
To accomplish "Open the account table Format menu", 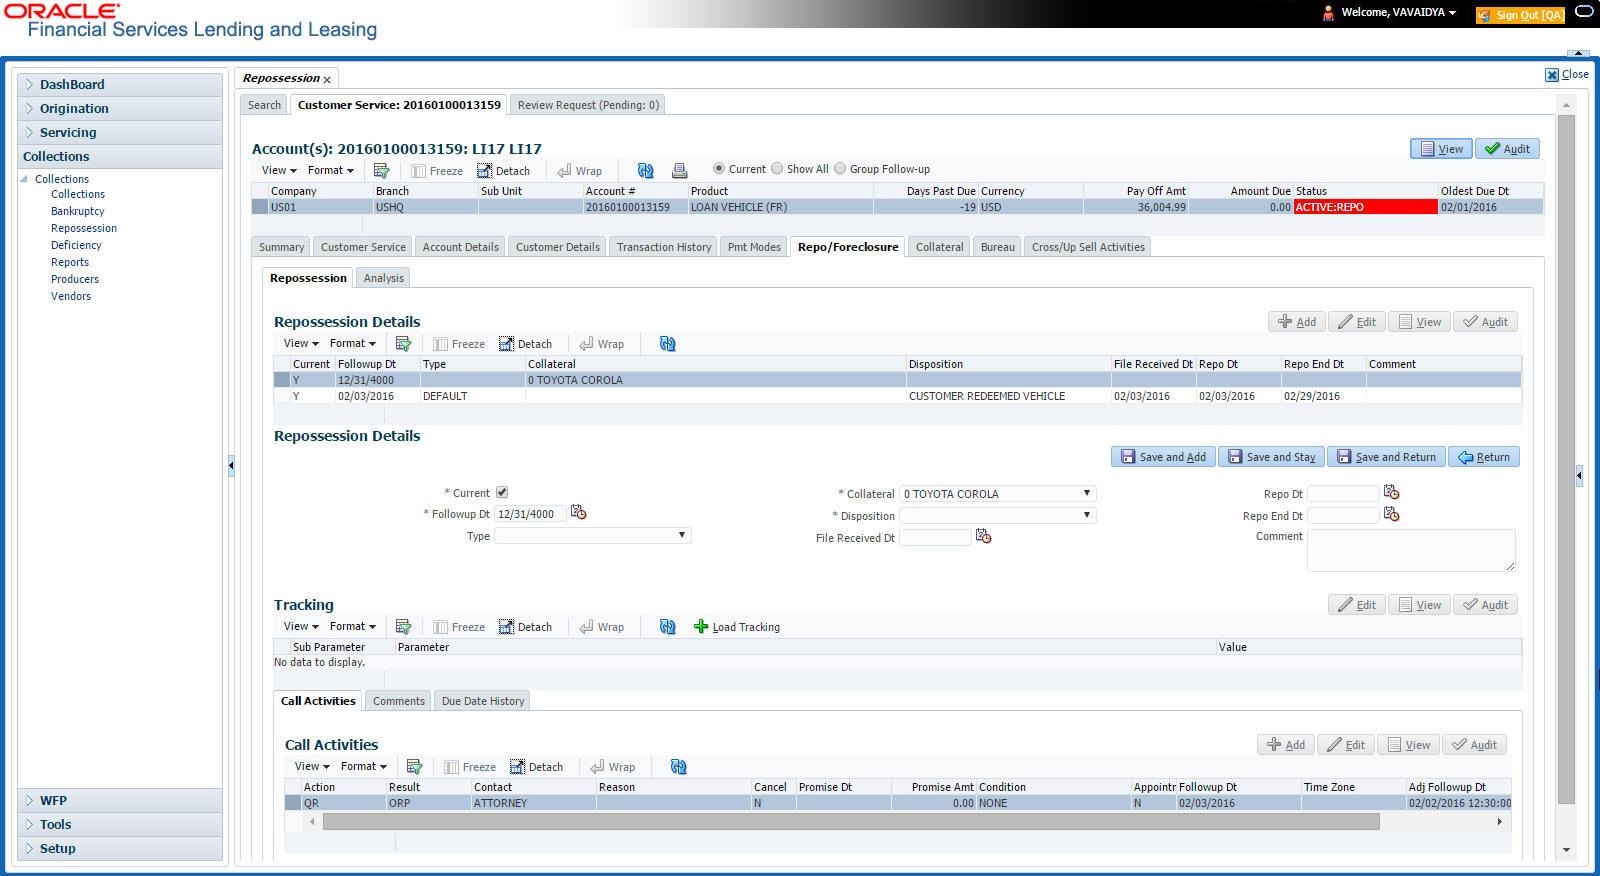I will (x=330, y=170).
